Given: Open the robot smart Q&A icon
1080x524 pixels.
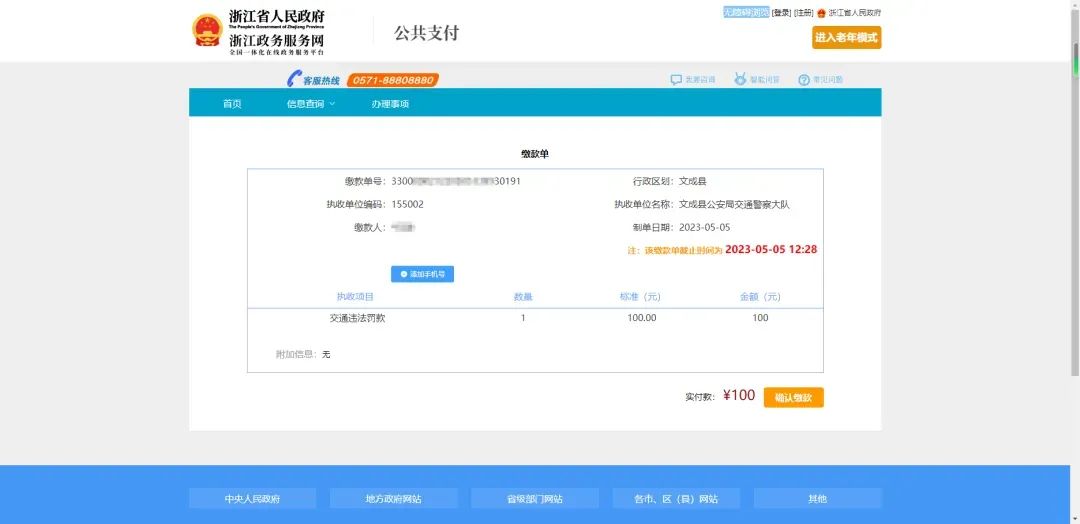Looking at the screenshot, I should coord(740,80).
